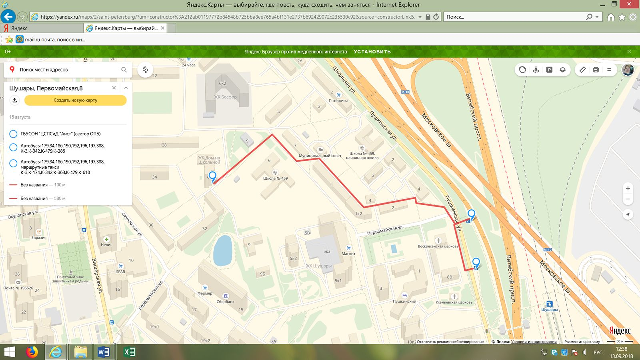
Task: Collapse the Shushary map panel with the chevron
Action: point(126,88)
